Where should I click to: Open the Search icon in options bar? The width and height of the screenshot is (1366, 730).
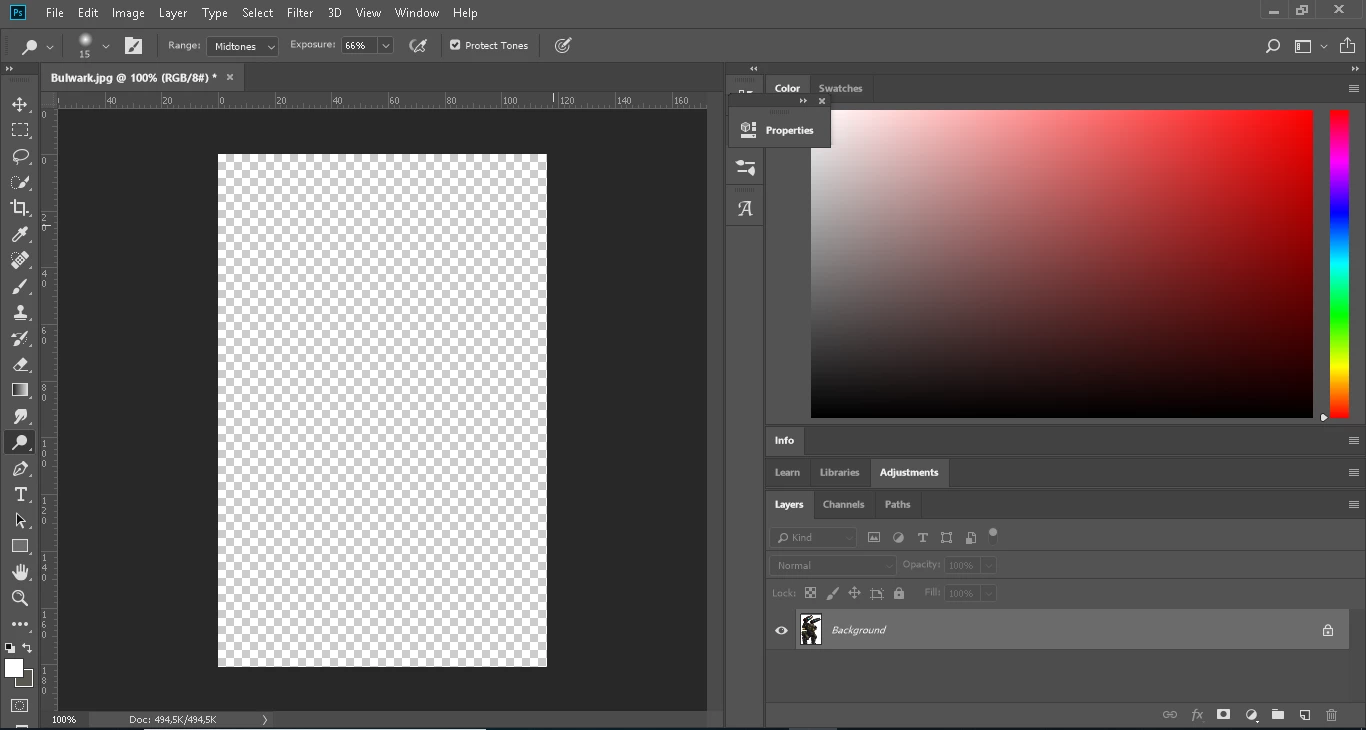pos(1273,46)
